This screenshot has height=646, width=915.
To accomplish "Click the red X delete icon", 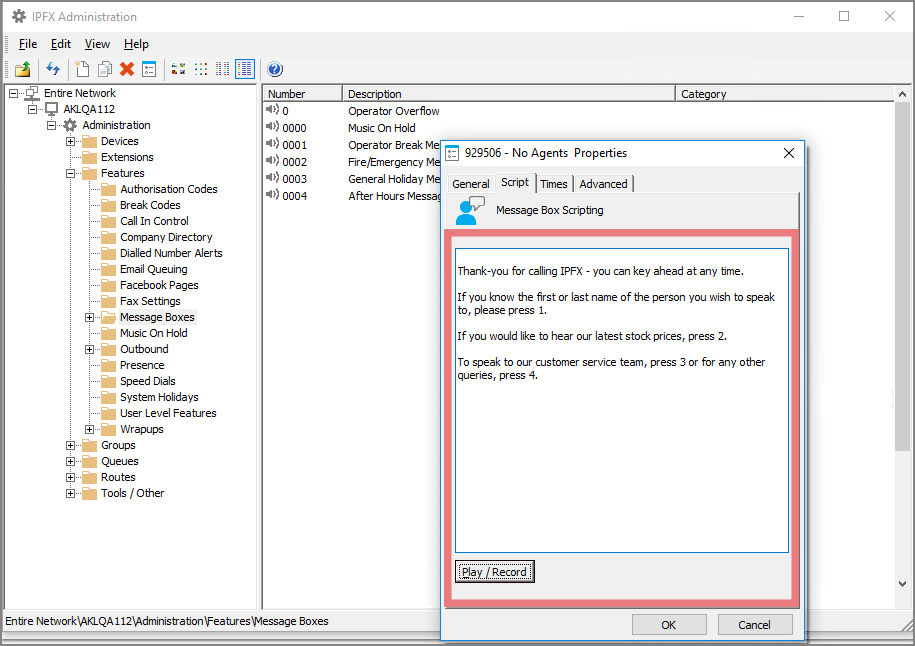I will [127, 69].
